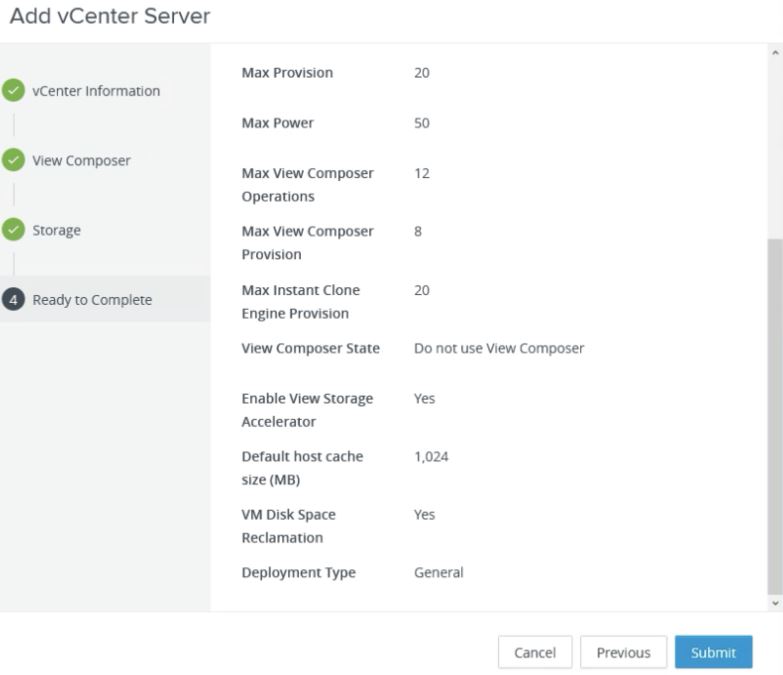783x675 pixels.
Task: Jump to the Storage step label
Action: [57, 230]
